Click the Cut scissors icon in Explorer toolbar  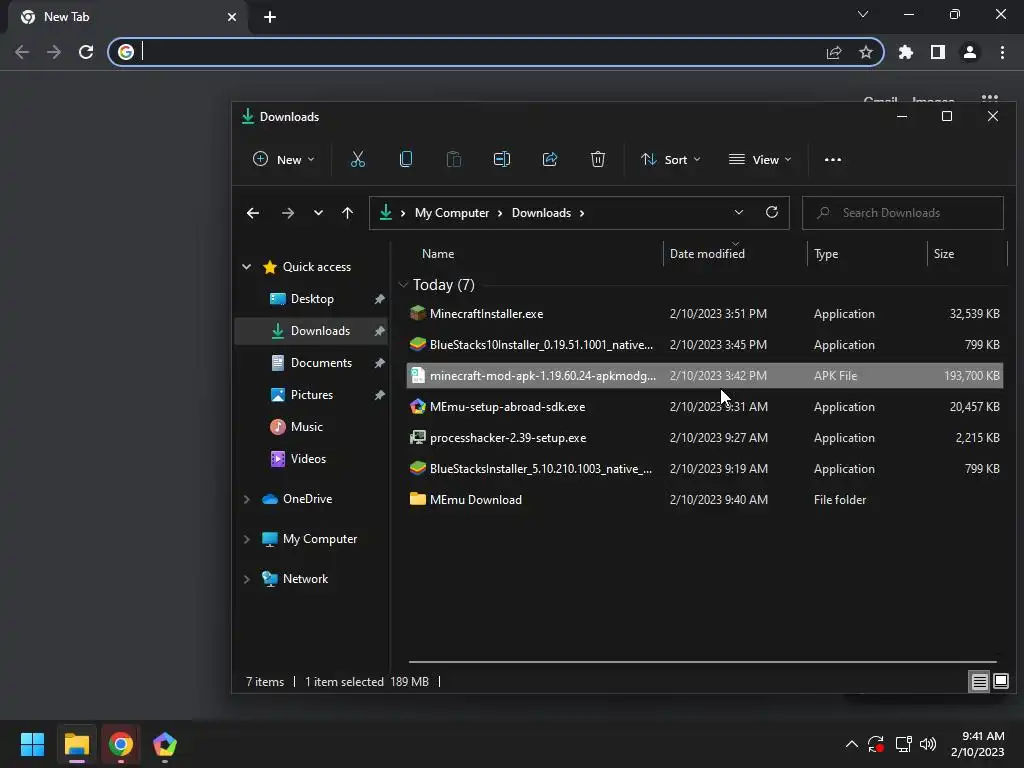[x=357, y=159]
